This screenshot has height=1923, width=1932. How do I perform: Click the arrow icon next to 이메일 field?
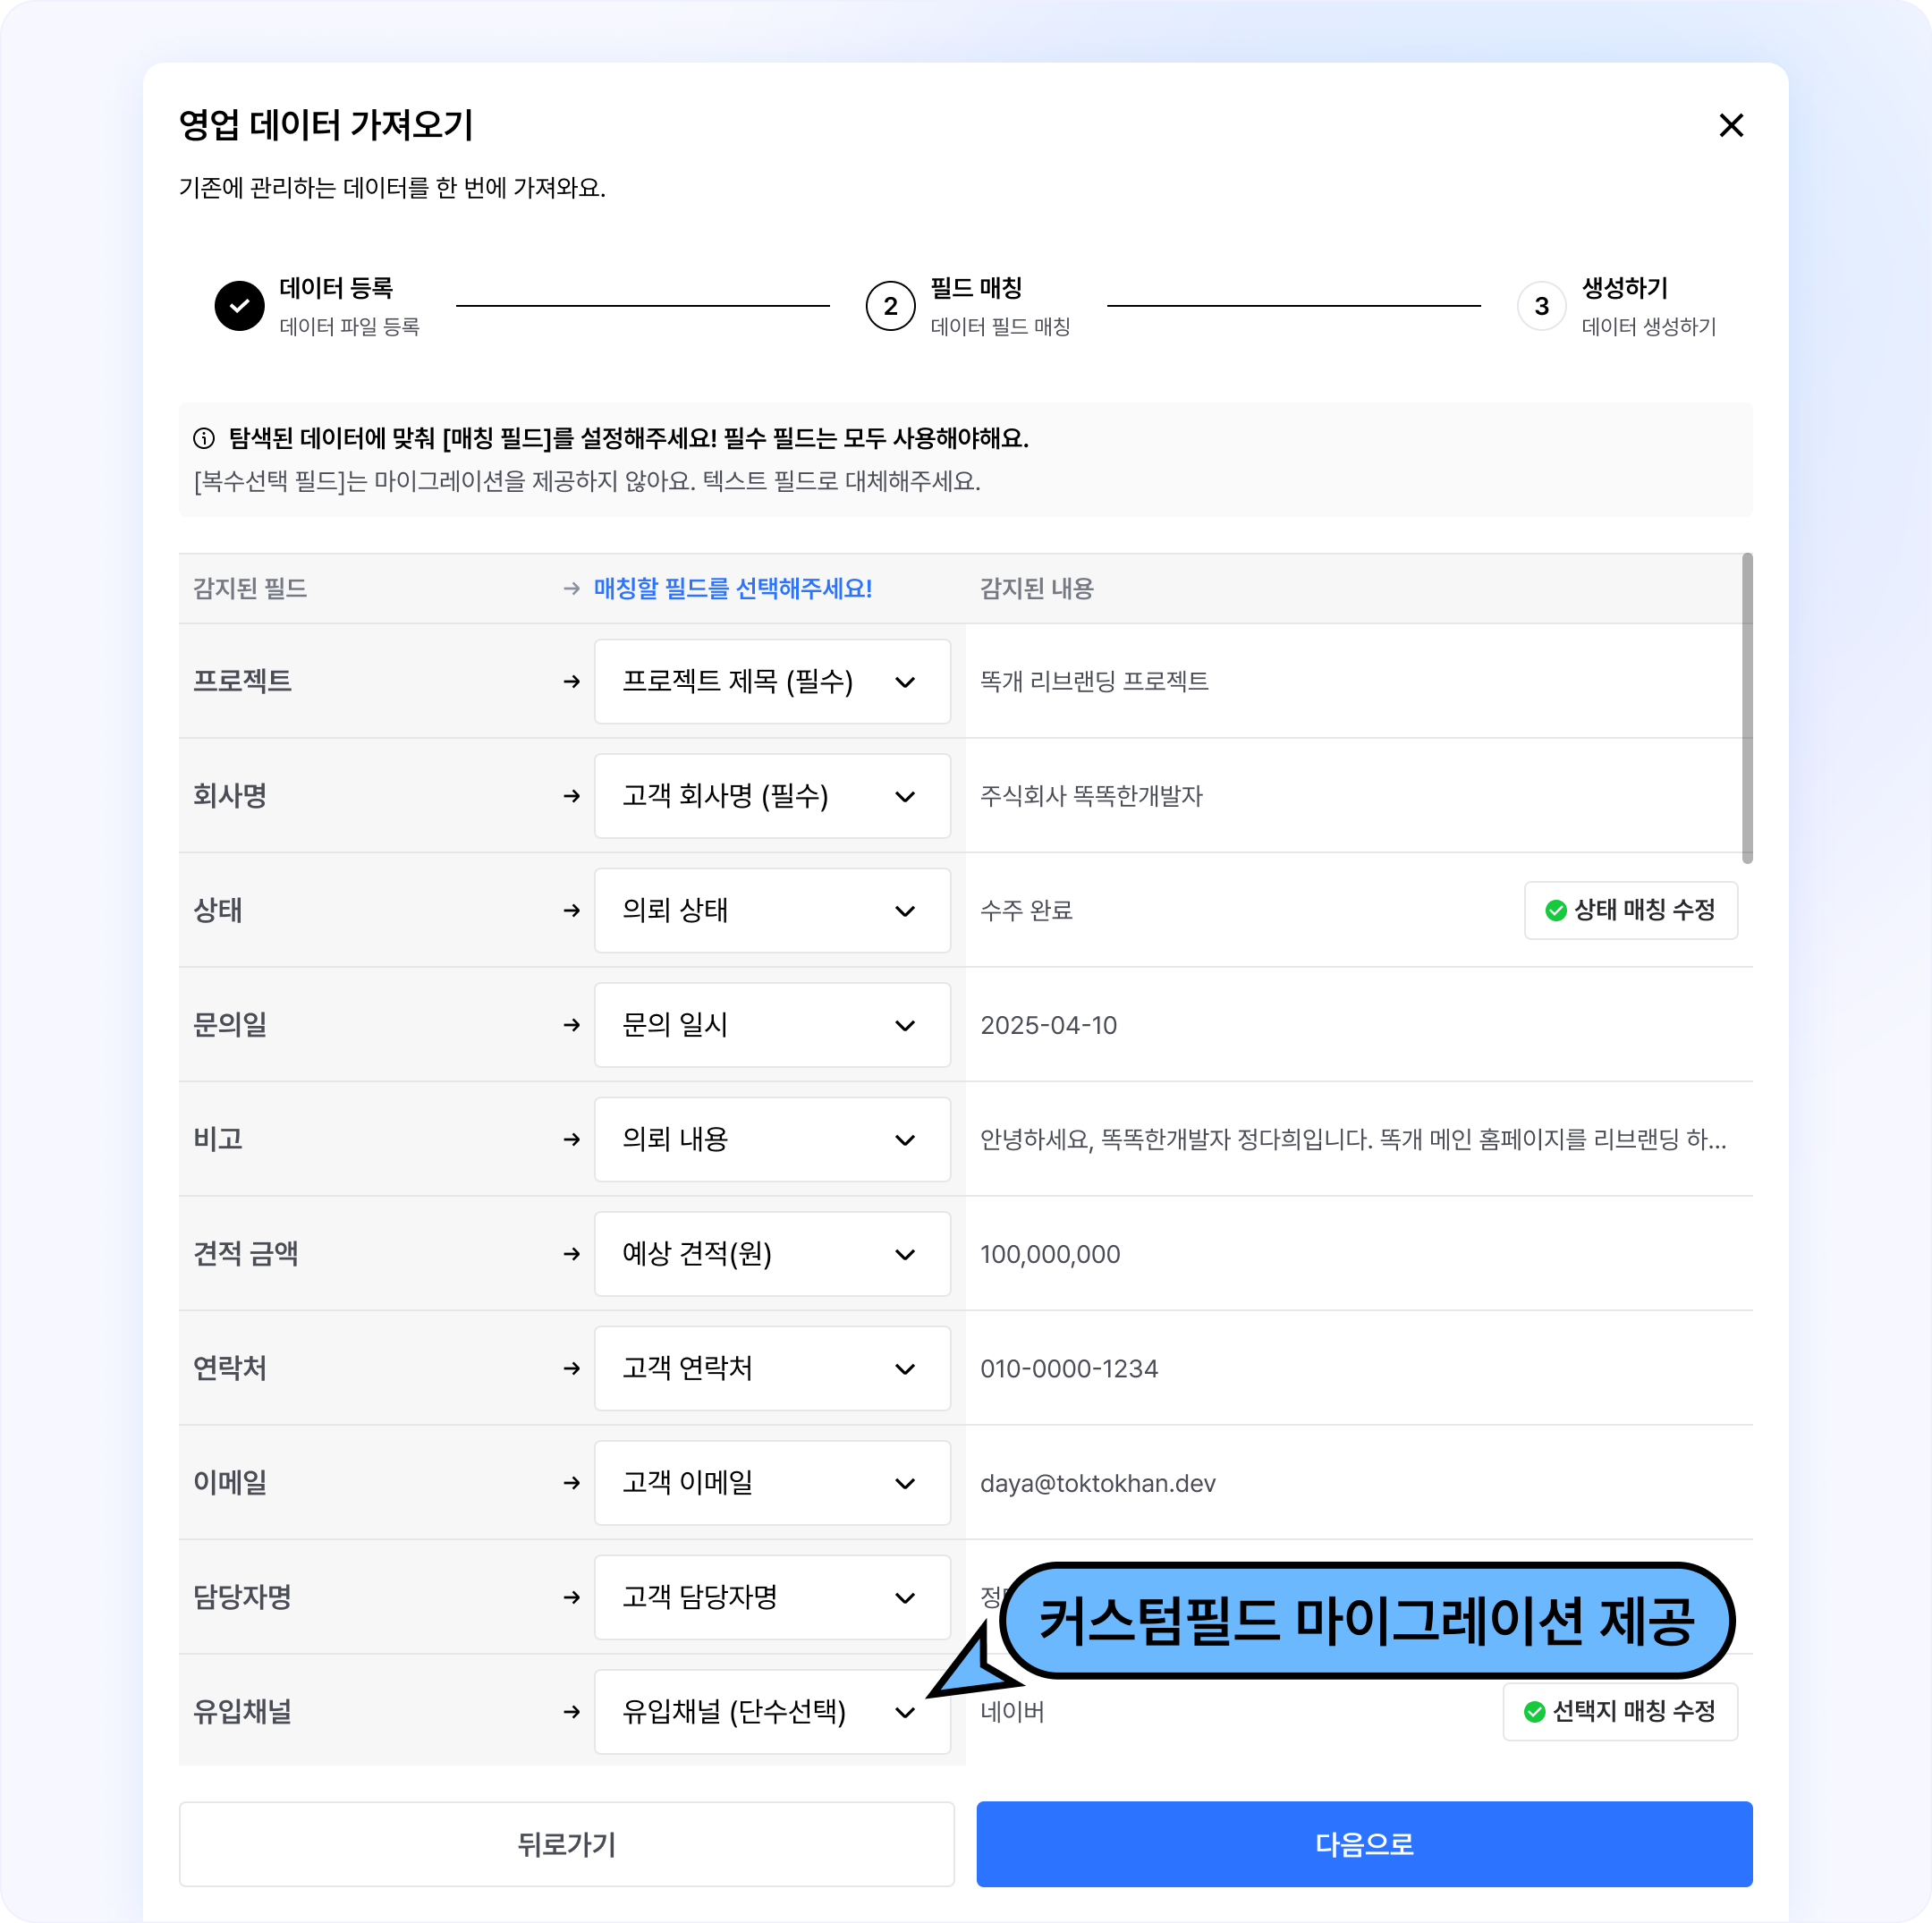click(572, 1483)
